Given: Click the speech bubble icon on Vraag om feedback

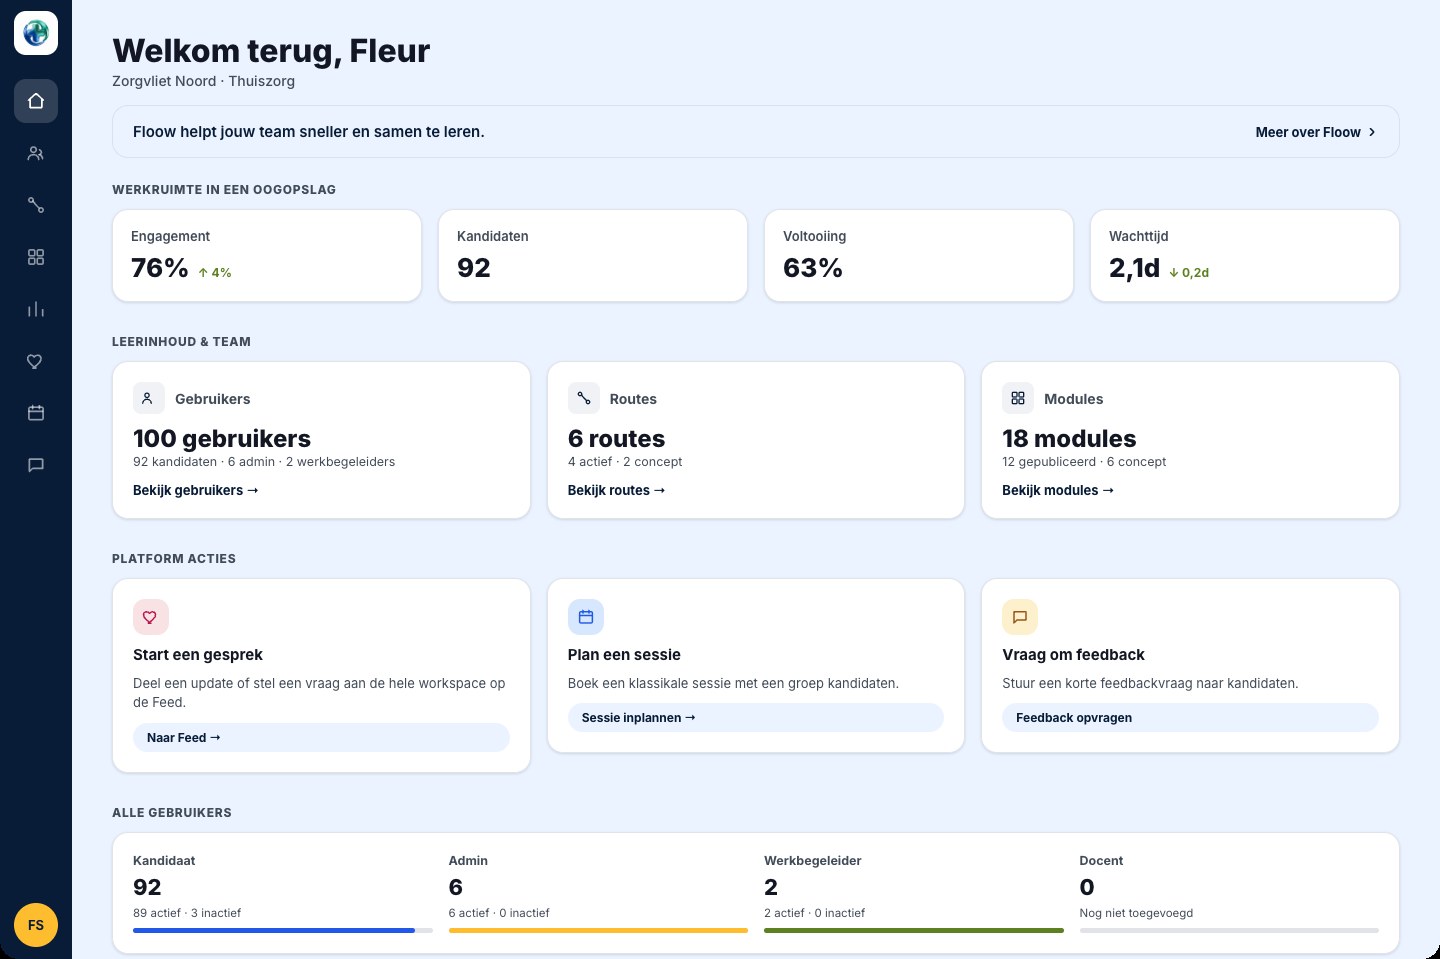Looking at the screenshot, I should tap(1020, 617).
